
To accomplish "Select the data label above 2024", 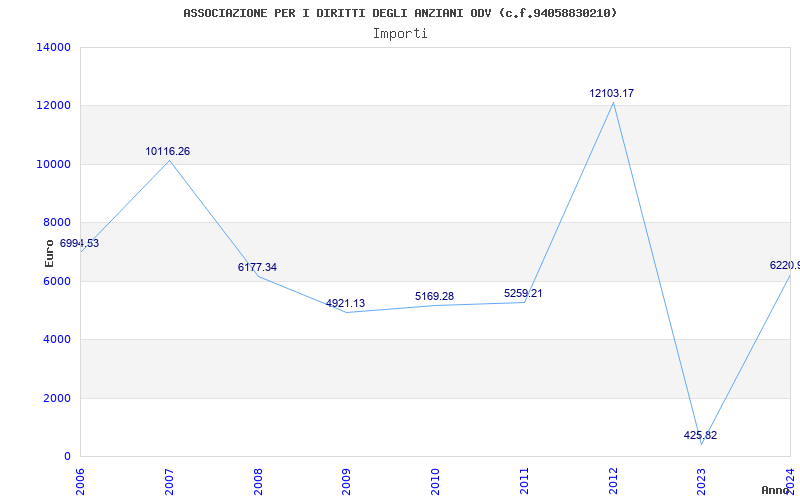I will click(x=785, y=265).
